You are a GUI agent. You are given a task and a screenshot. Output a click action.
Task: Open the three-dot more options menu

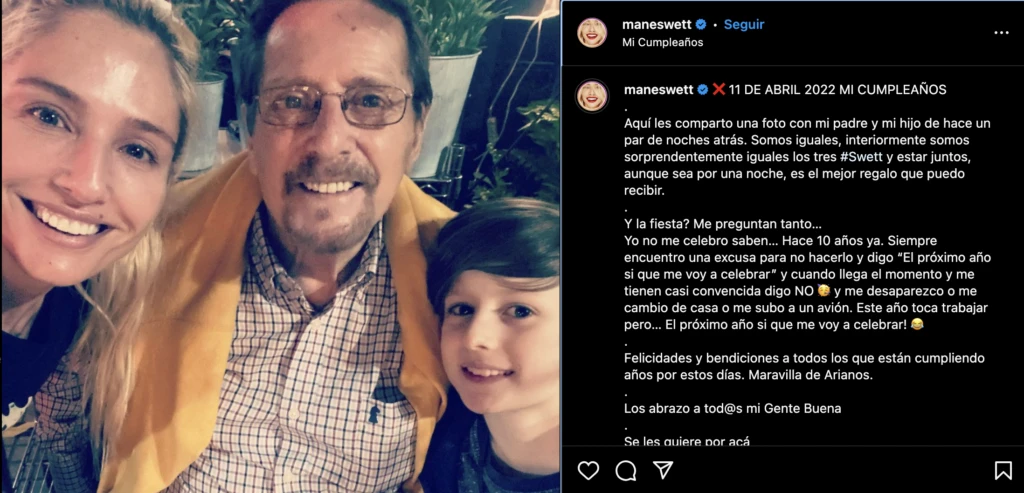(1001, 33)
